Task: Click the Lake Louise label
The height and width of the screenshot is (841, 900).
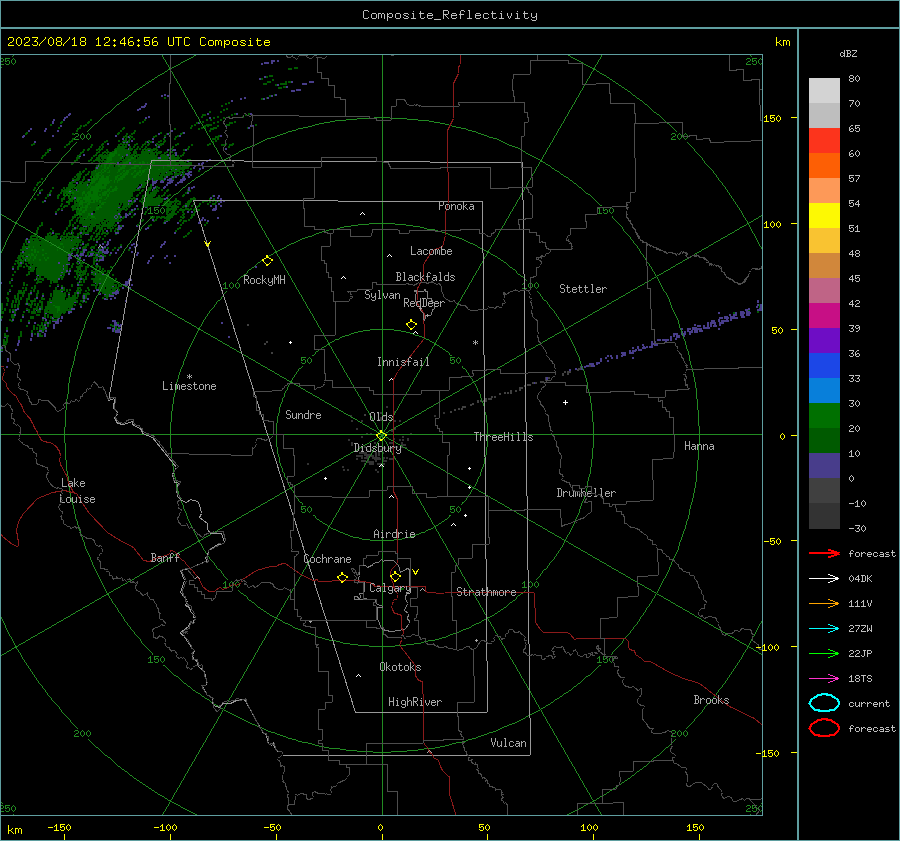Action: click(77, 491)
